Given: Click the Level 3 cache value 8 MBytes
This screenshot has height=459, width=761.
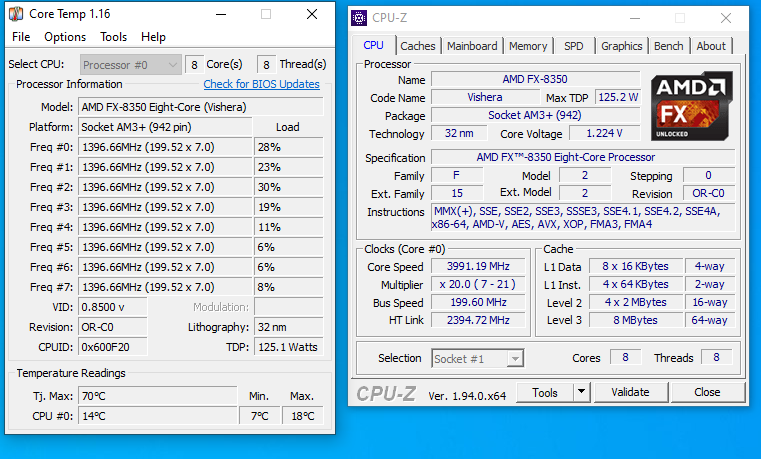Looking at the screenshot, I should click(635, 320).
